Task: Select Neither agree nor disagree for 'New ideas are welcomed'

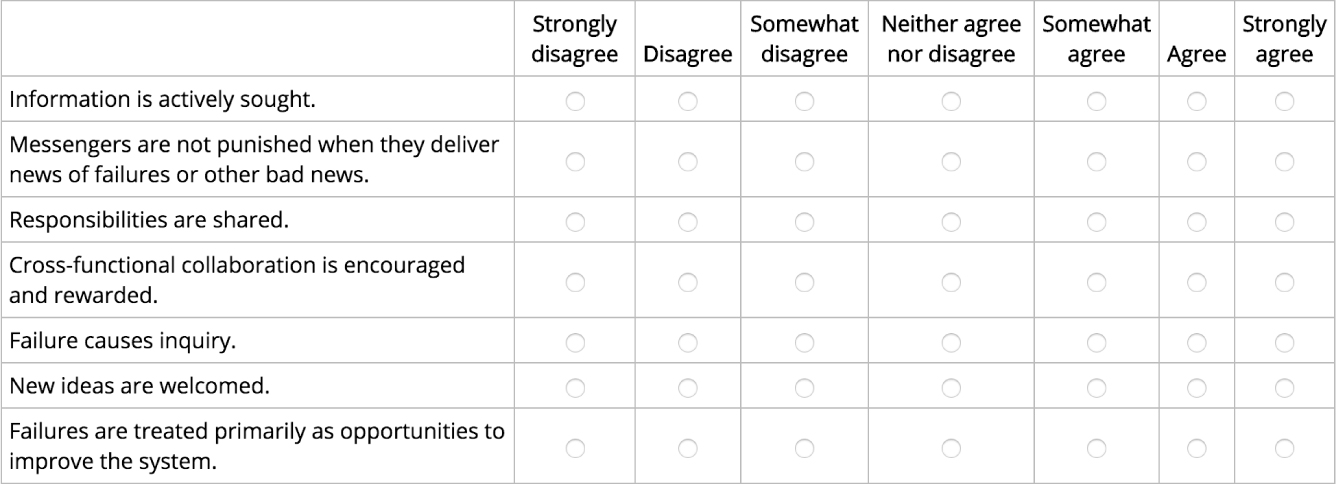Action: 950,385
